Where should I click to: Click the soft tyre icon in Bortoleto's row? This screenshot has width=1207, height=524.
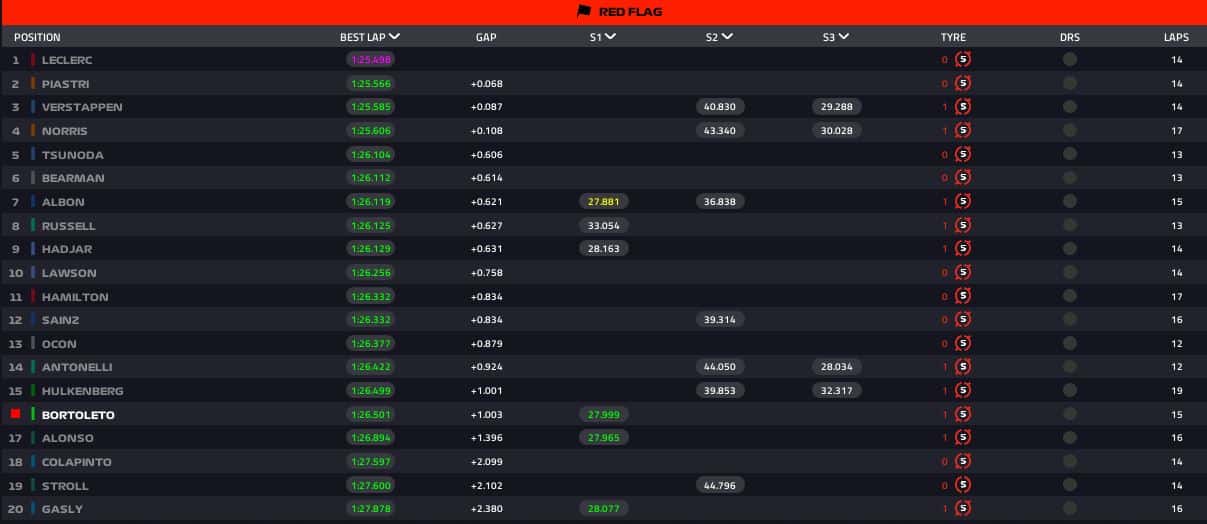pyautogui.click(x=963, y=414)
